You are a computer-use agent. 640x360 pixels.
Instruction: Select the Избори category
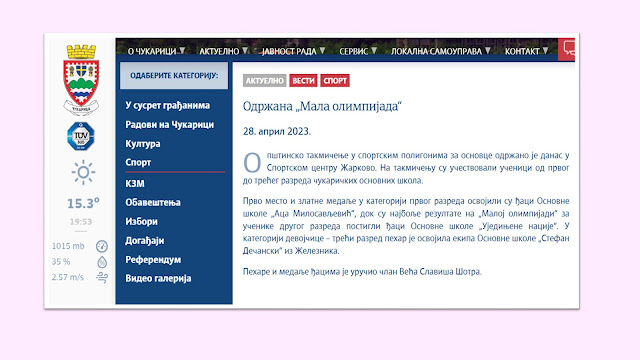pyautogui.click(x=141, y=222)
